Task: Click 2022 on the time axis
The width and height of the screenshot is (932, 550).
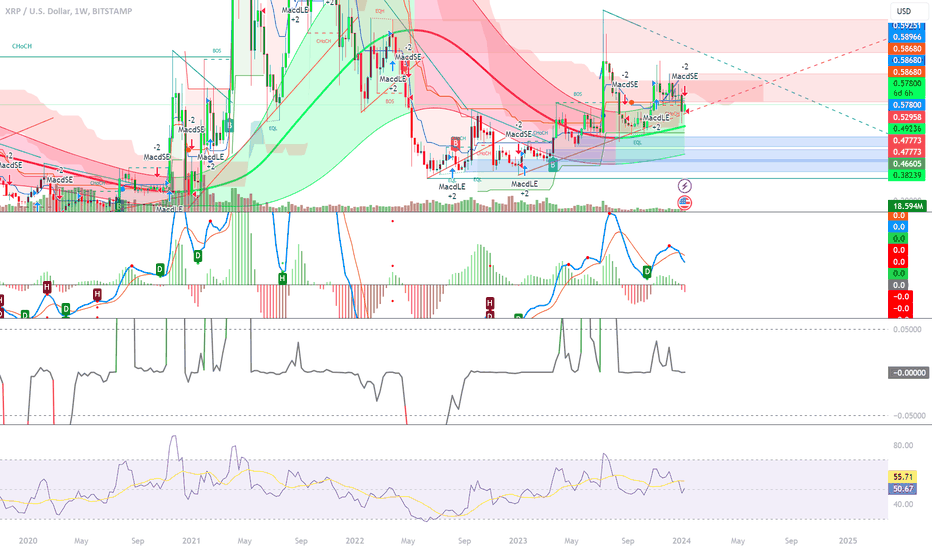Action: 354,540
